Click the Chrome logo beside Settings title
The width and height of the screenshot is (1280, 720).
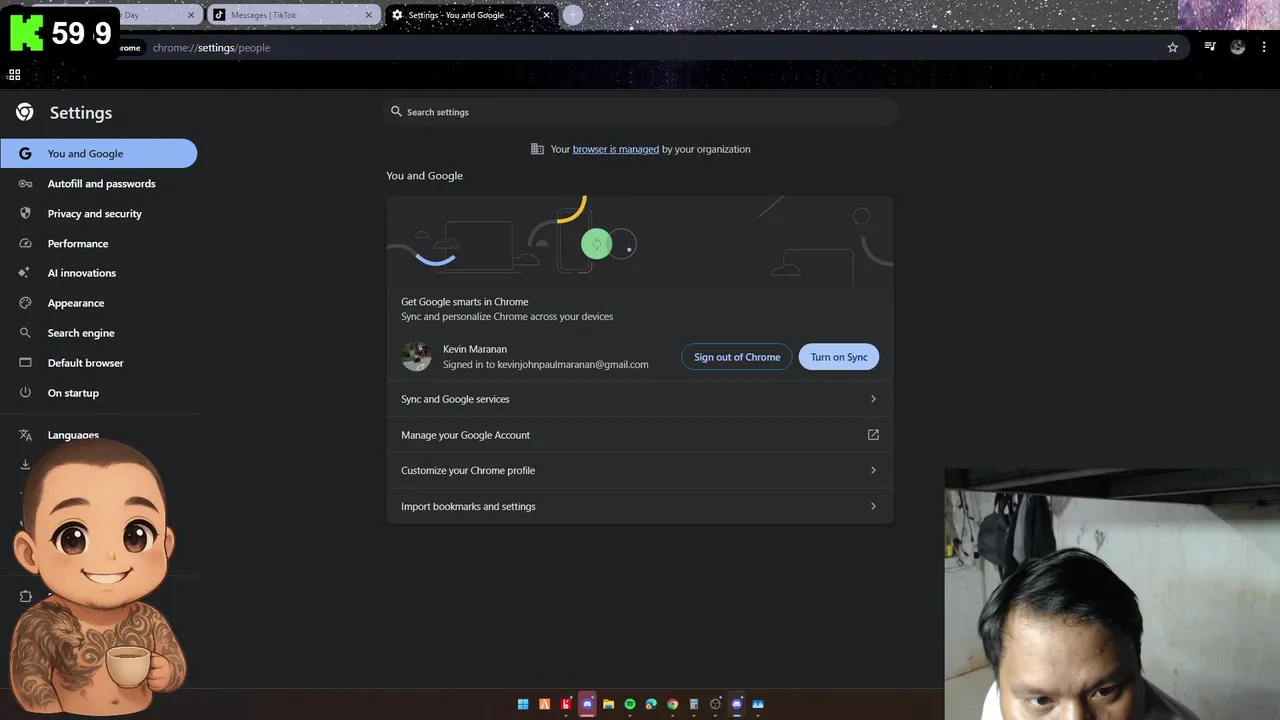(x=25, y=112)
